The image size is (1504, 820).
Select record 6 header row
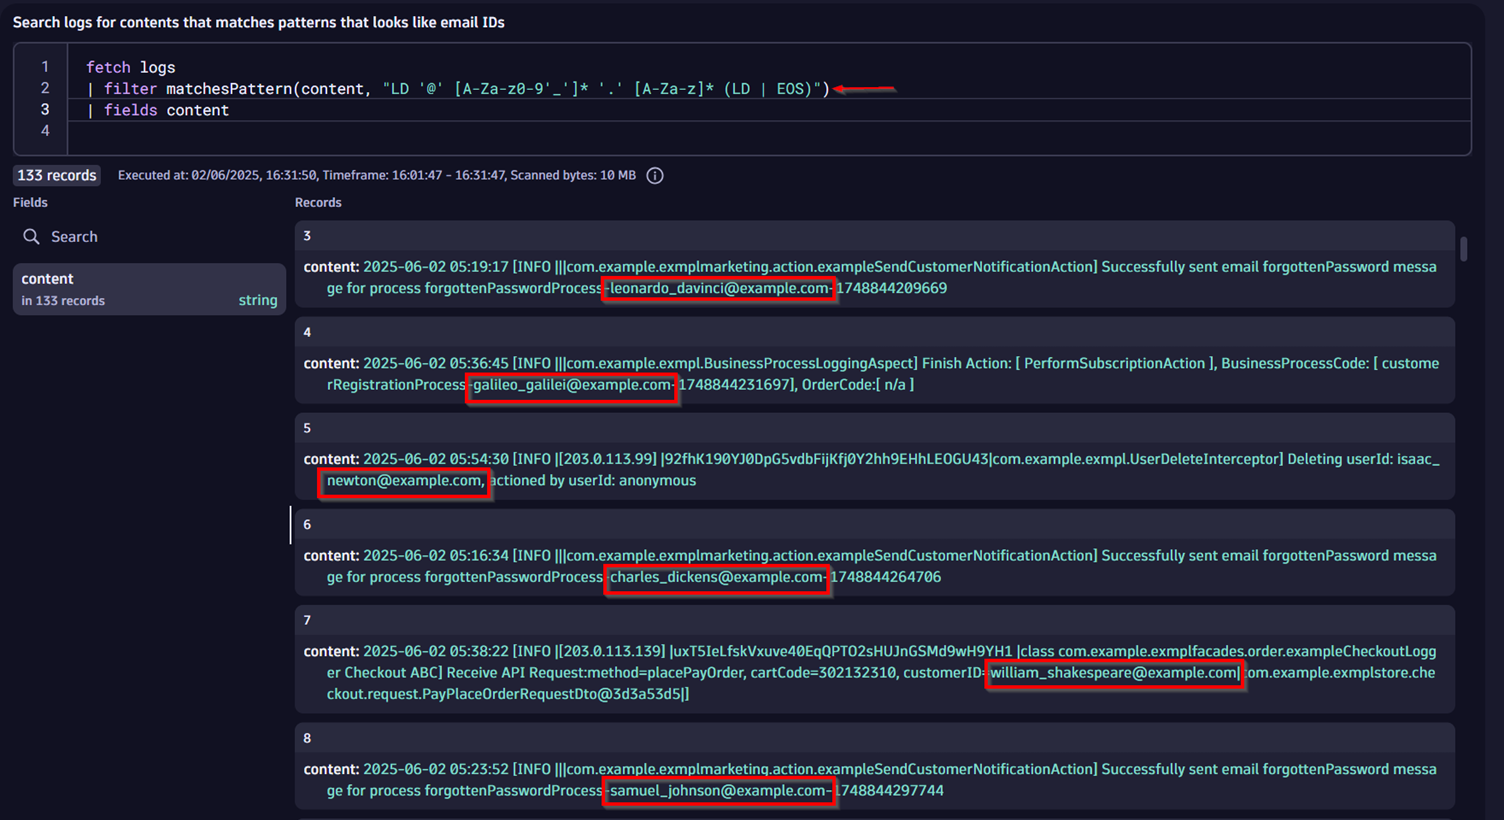click(873, 524)
